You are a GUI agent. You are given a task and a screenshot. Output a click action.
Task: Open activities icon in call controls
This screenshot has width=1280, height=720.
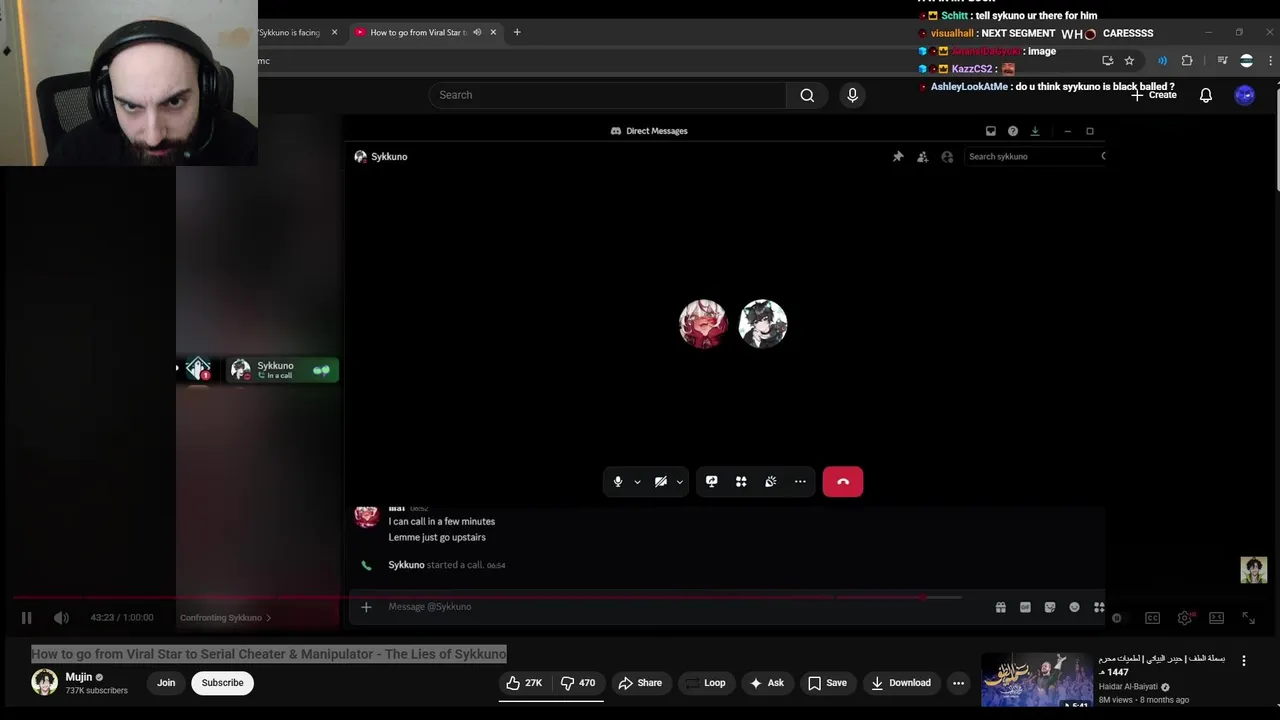pos(741,482)
